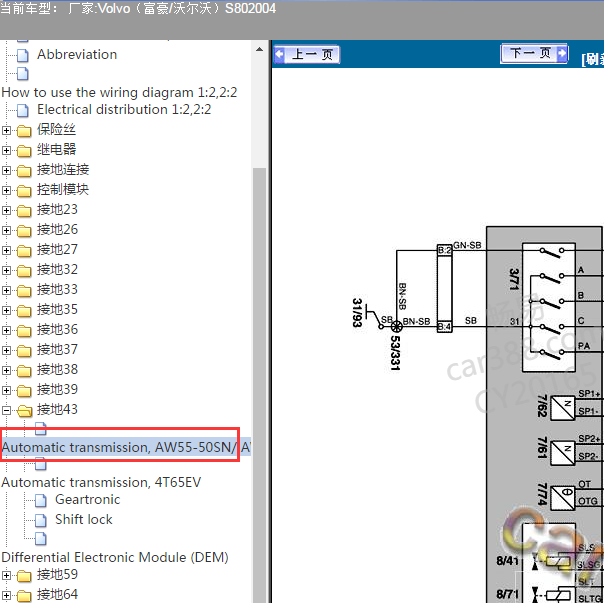
Task: Go to previous page with 上一页
Action: (307, 54)
